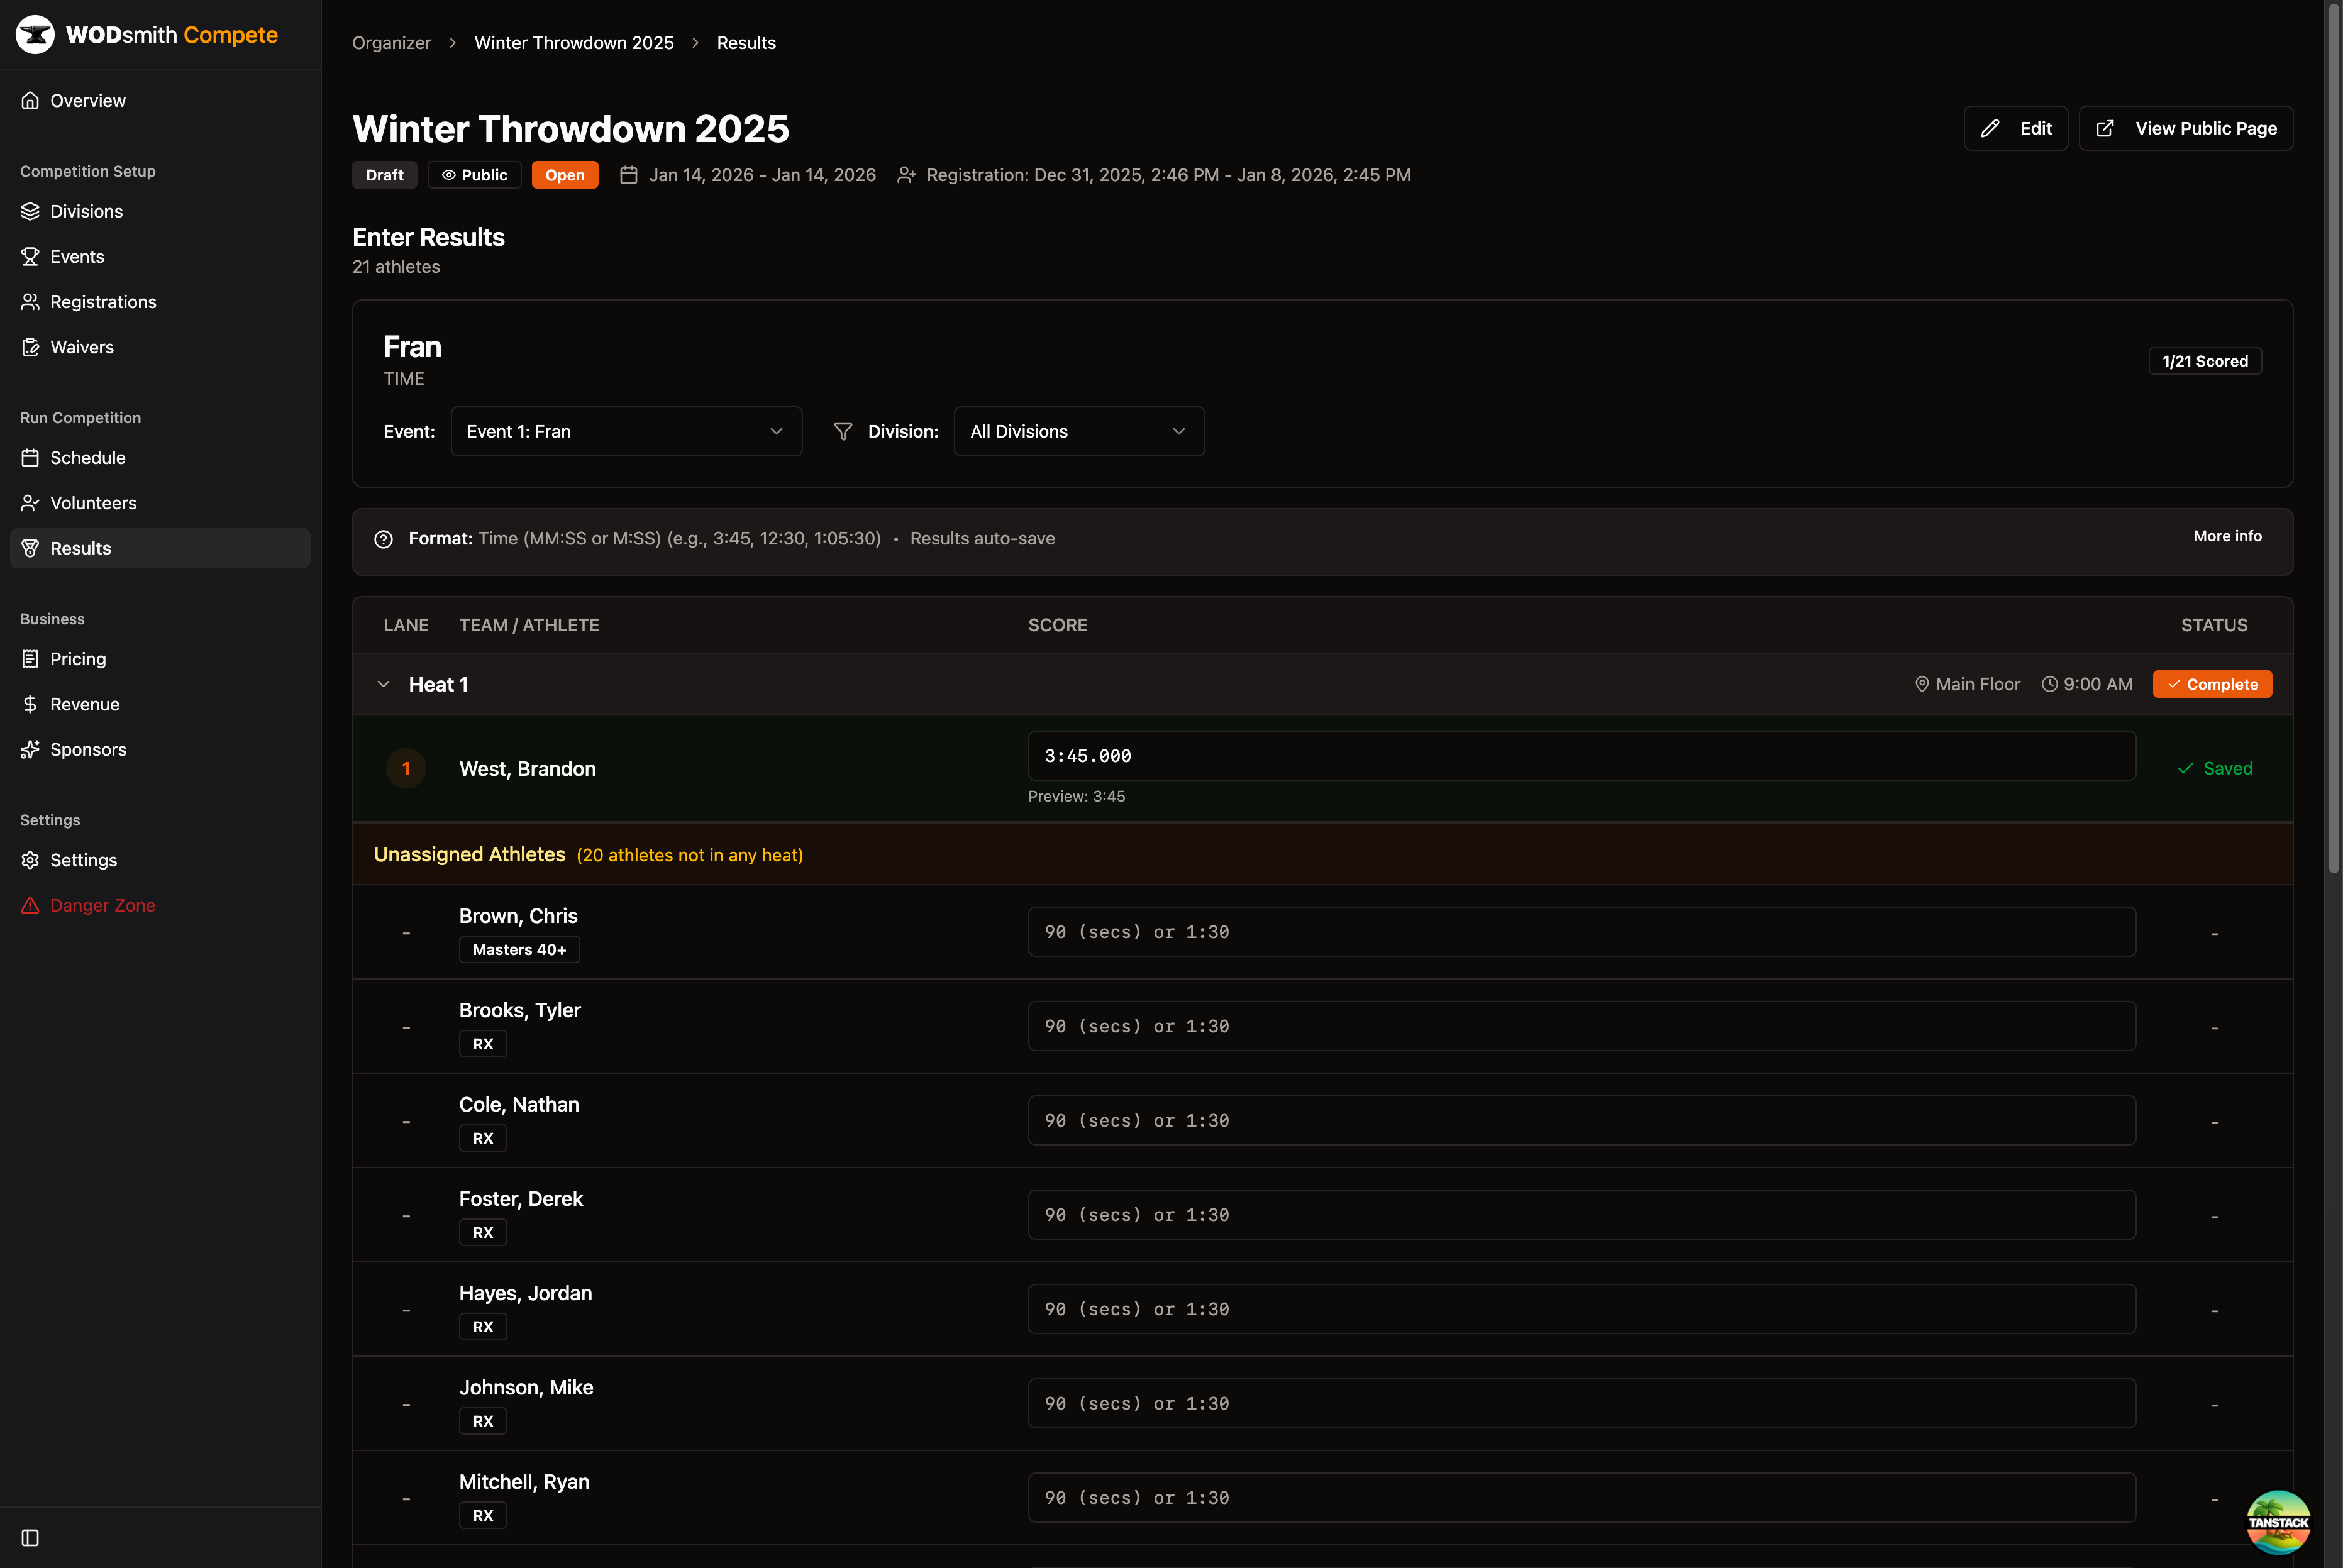Click the Winter Throwdown 2025 breadcrumb
This screenshot has width=2343, height=1568.
point(574,43)
